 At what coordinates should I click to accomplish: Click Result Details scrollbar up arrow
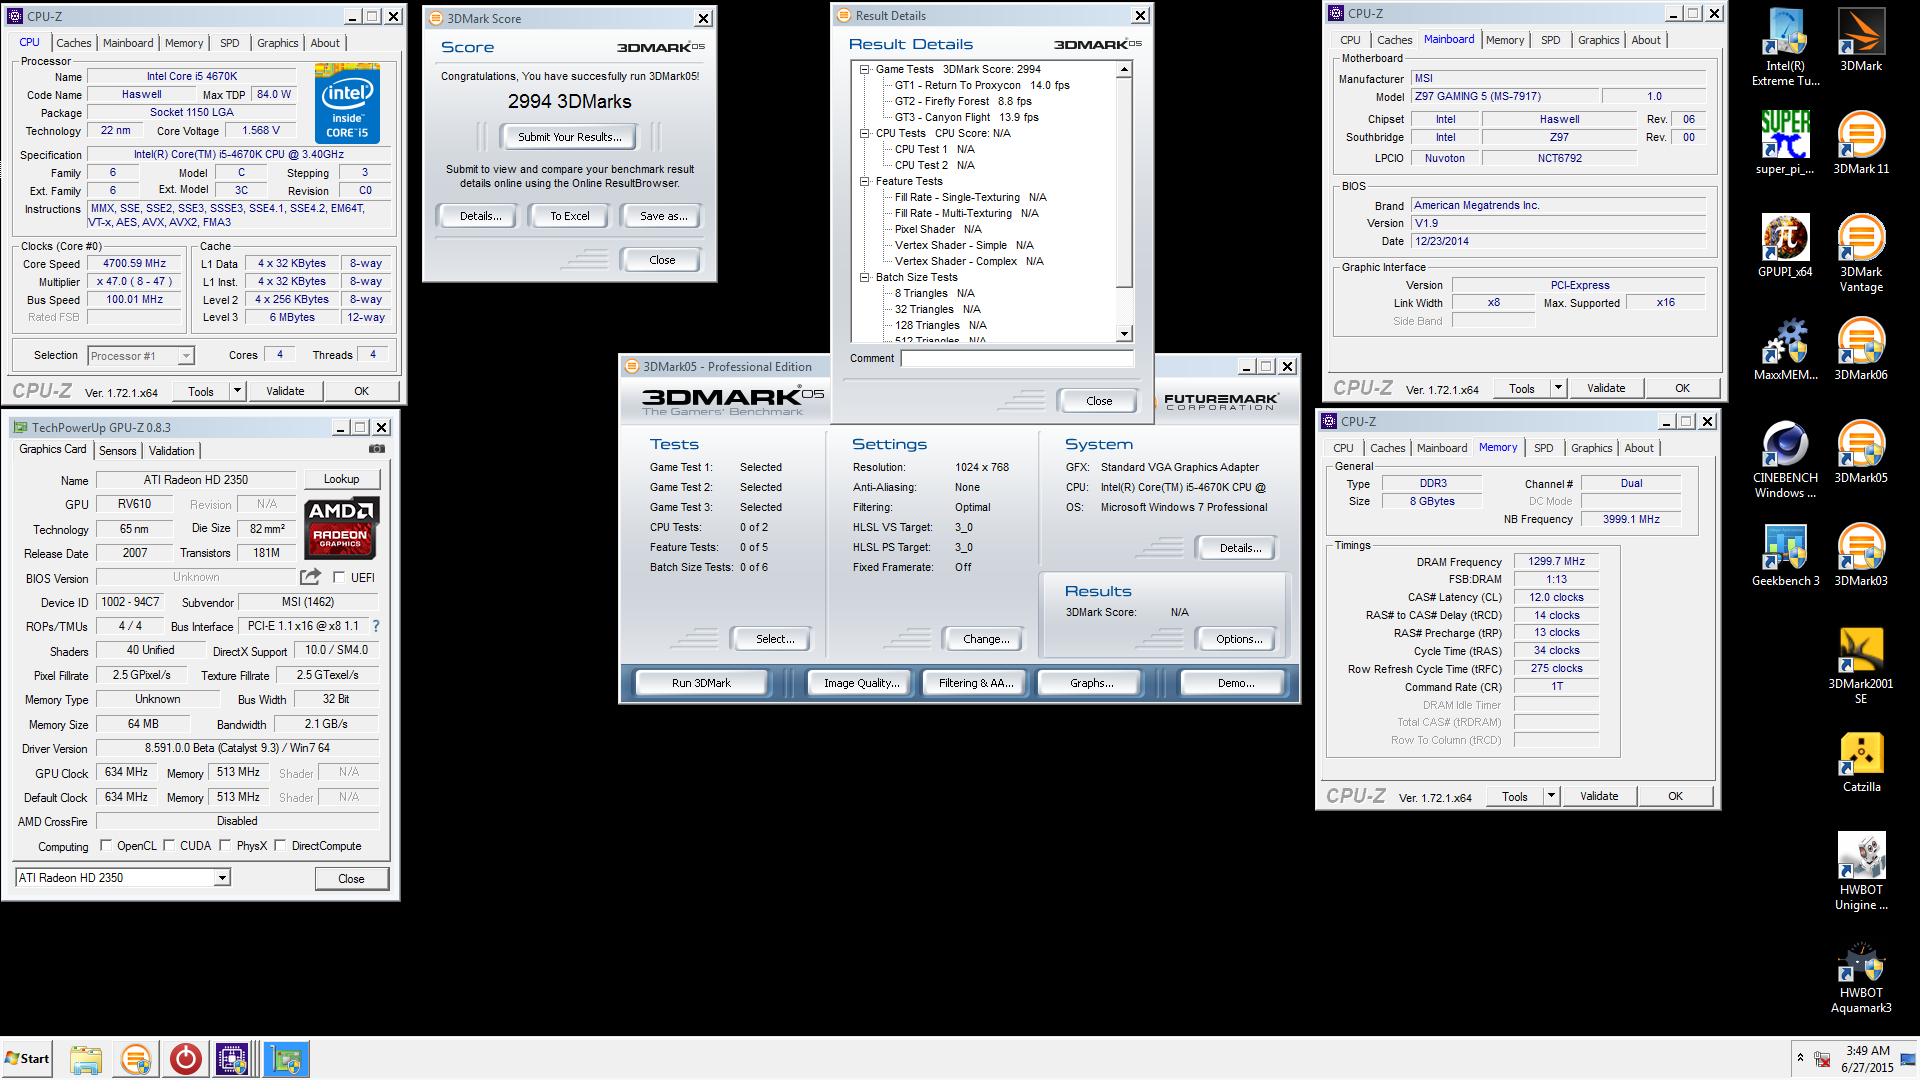[1124, 69]
